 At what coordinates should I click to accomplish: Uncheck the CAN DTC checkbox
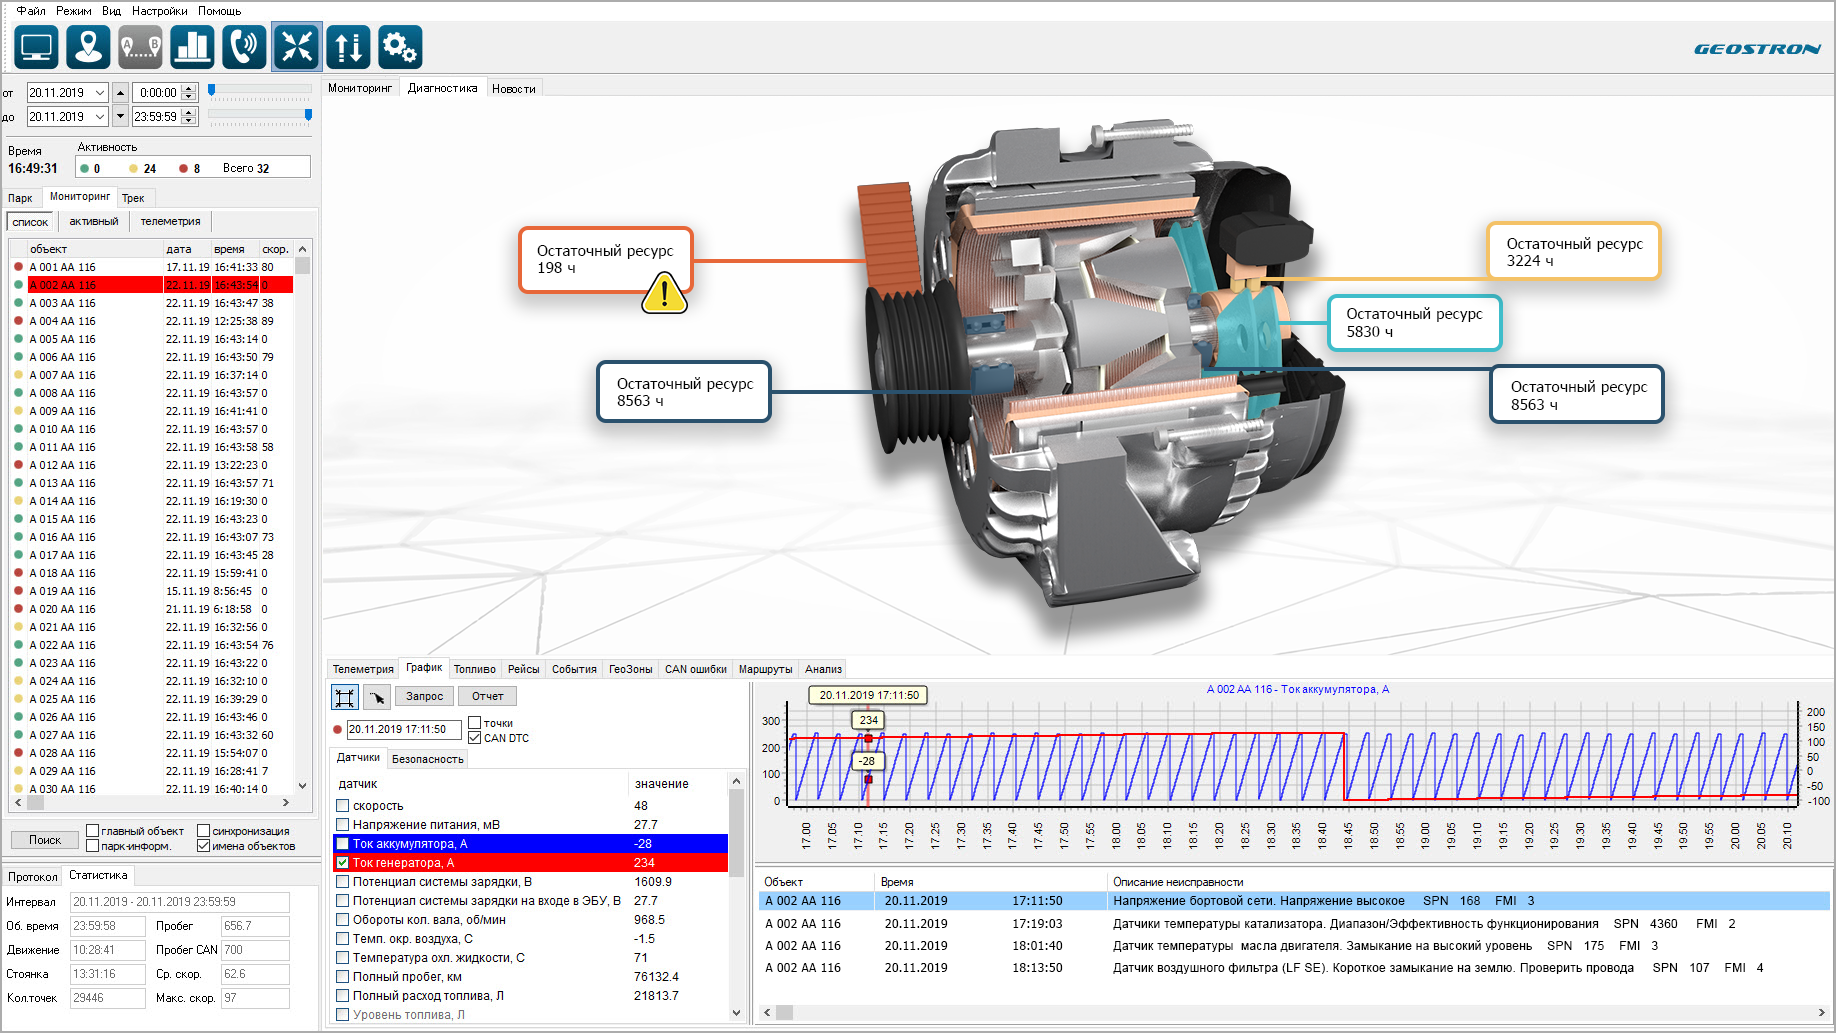(x=475, y=738)
